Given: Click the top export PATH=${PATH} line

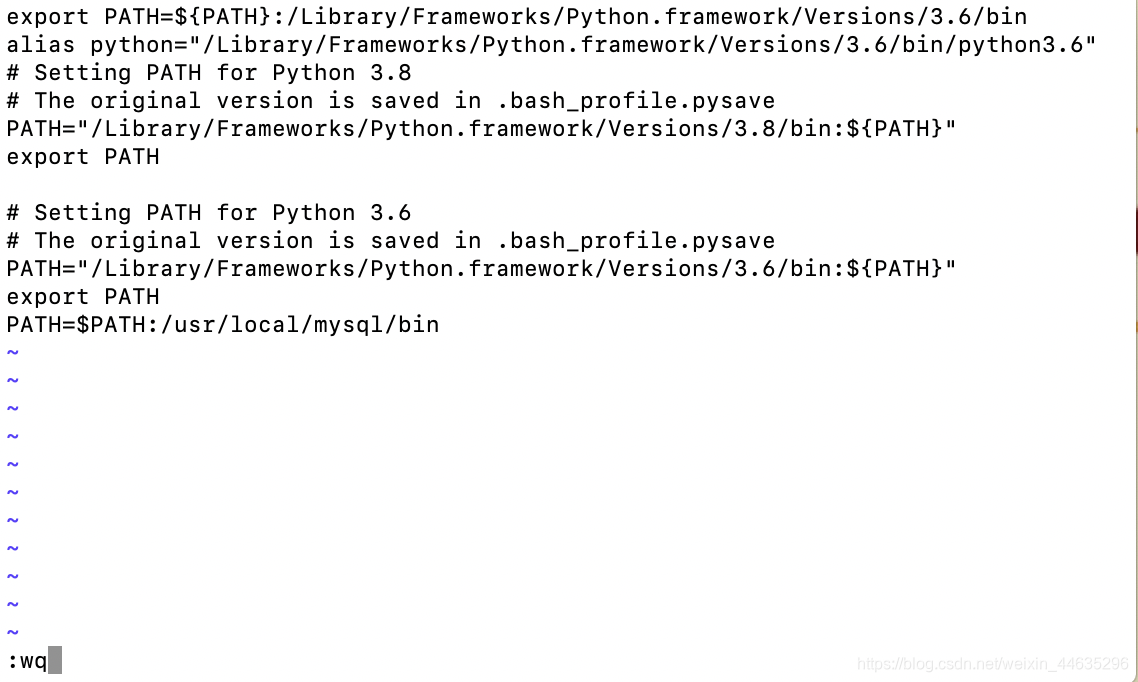Looking at the screenshot, I should (517, 17).
